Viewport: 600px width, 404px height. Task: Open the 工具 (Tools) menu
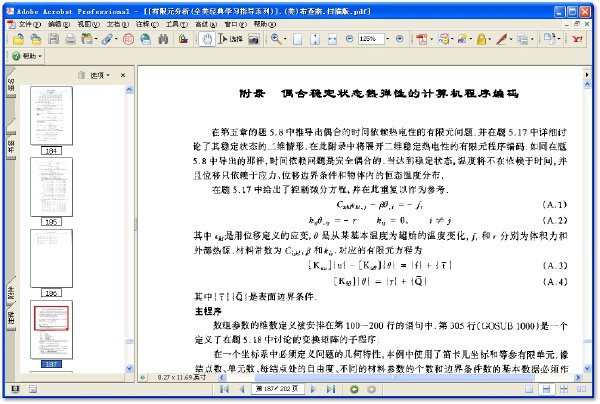[x=176, y=24]
